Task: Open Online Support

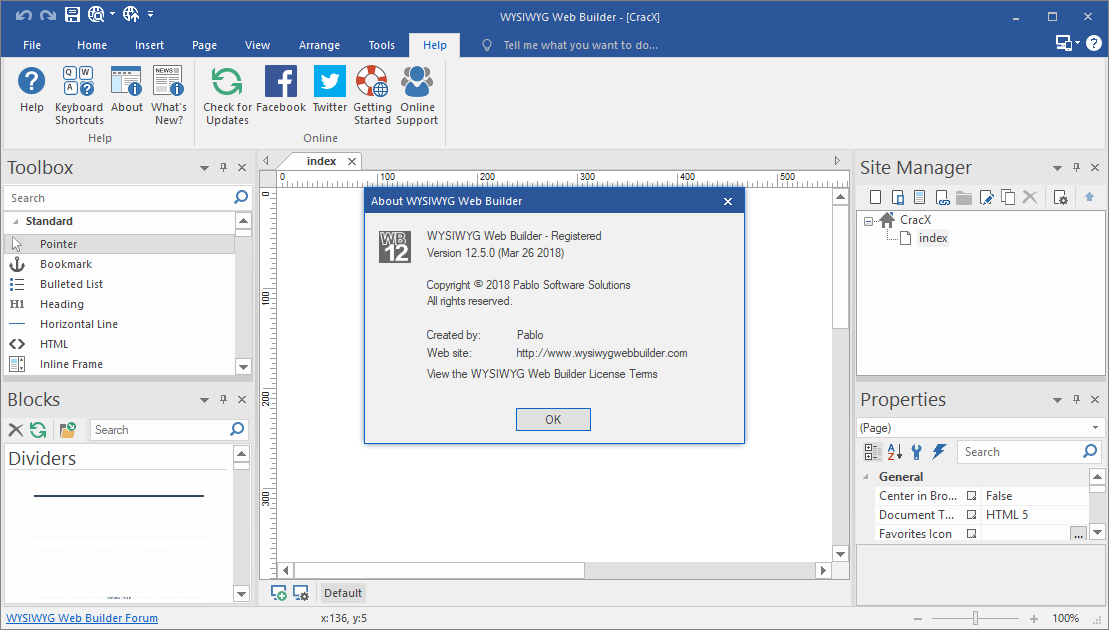Action: tap(417, 95)
